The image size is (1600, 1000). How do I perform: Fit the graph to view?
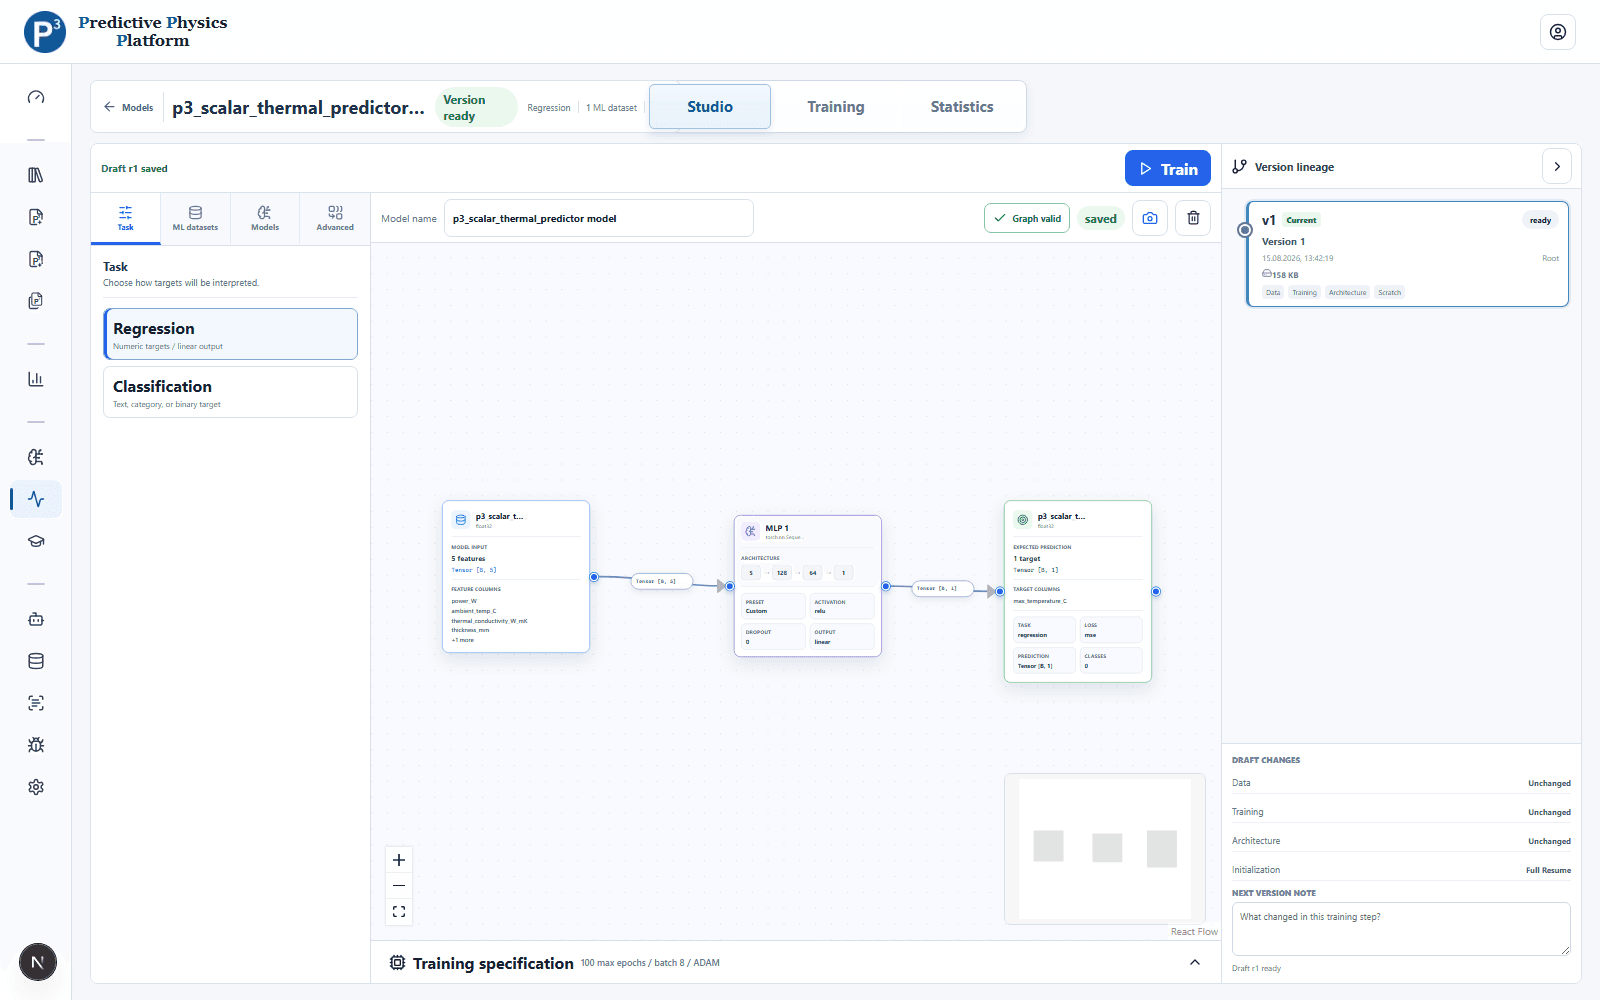tap(399, 912)
